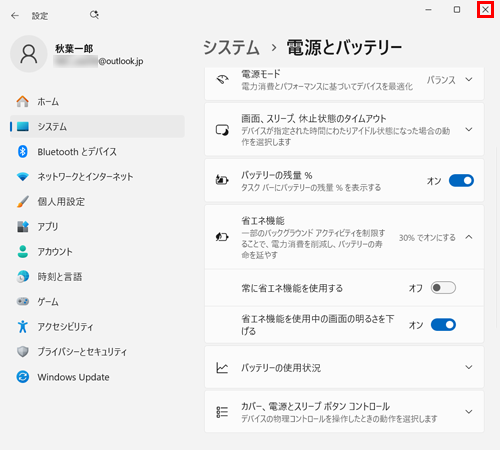Click the 省エネ機能 battery leaf icon
This screenshot has height=450, width=500.
point(222,237)
